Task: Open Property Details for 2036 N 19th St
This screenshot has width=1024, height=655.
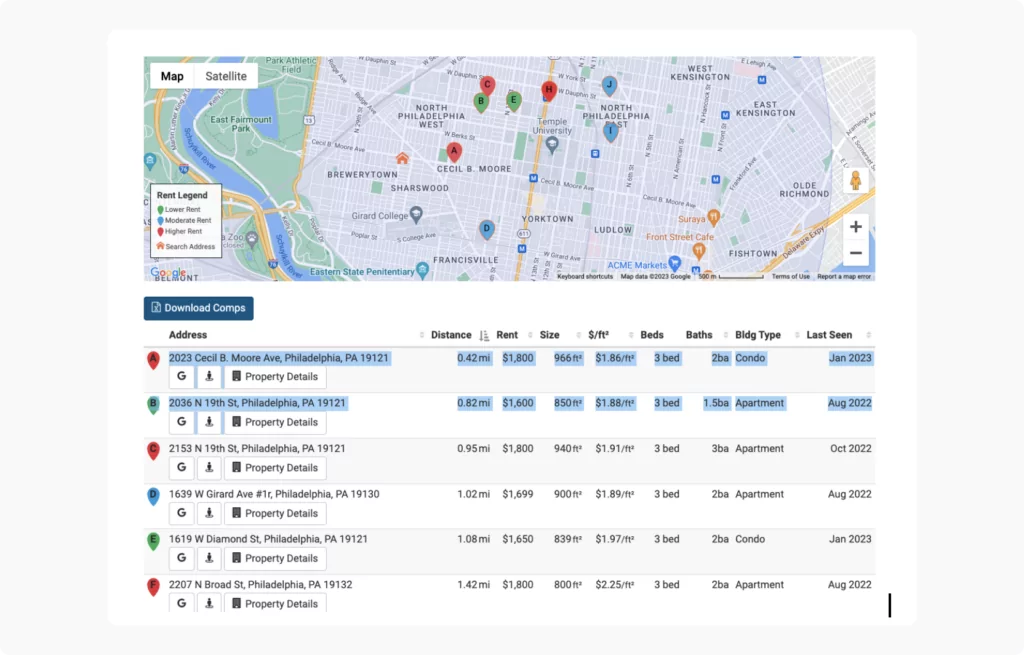Action: 275,422
